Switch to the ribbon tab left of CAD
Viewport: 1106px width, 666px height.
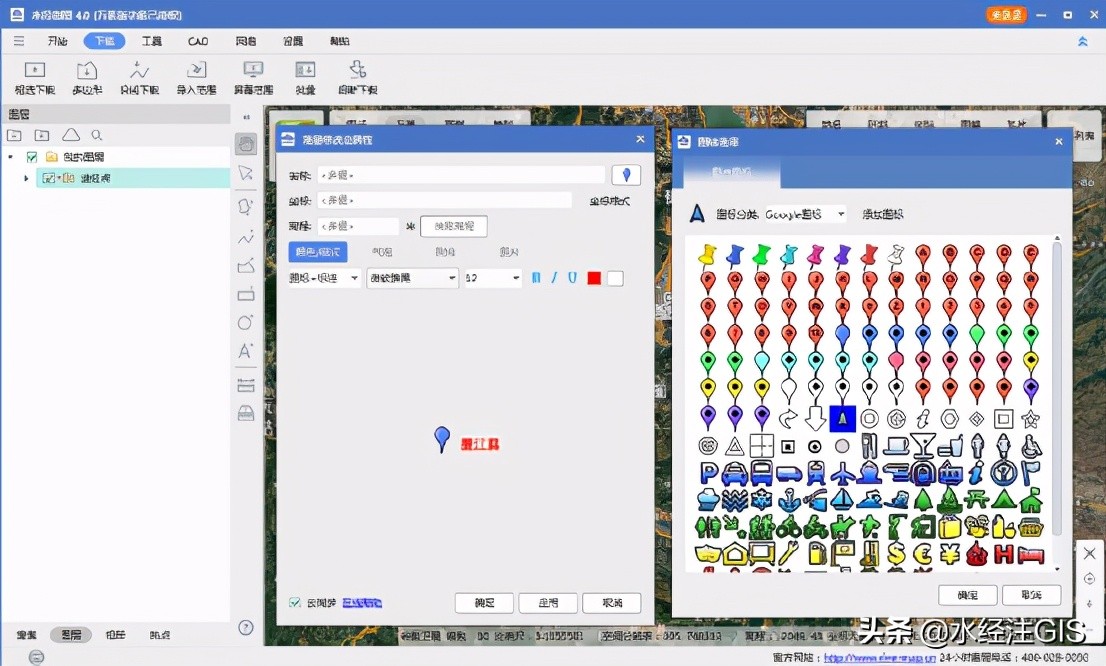[151, 41]
